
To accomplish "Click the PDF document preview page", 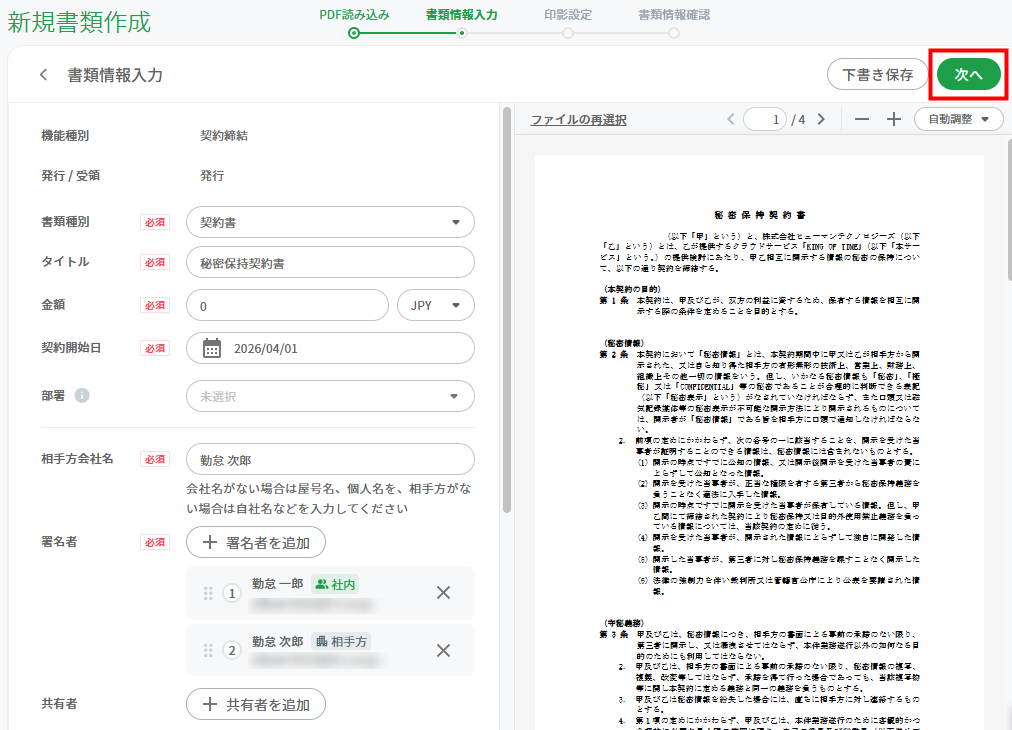I will coord(759,442).
